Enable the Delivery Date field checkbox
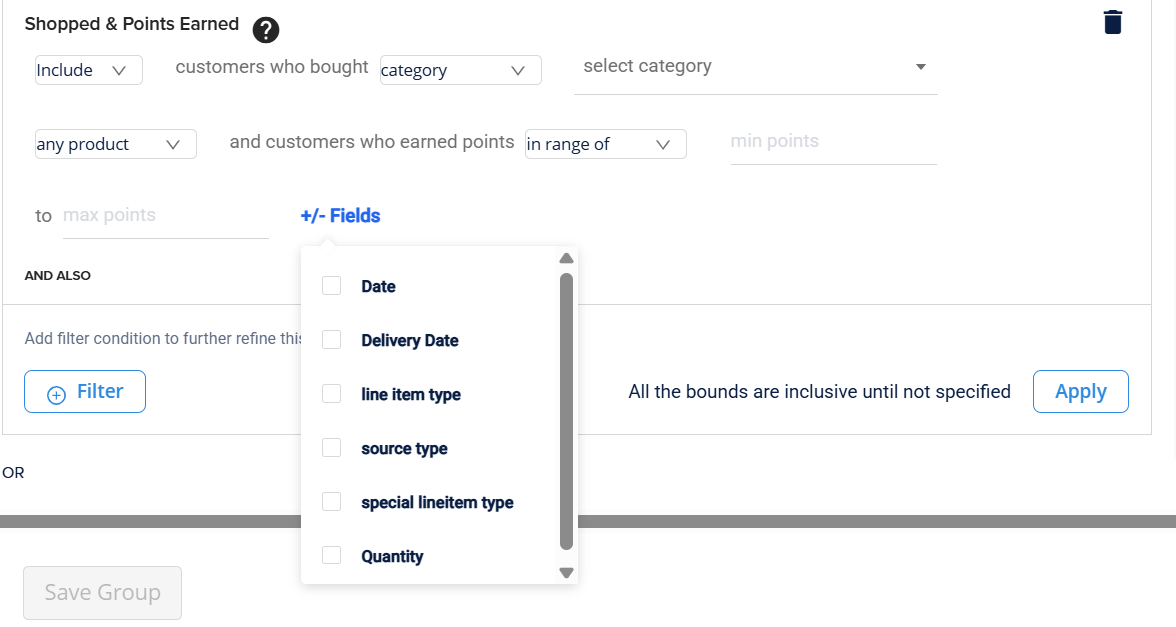Viewport: 1176px width, 627px height. [x=332, y=340]
